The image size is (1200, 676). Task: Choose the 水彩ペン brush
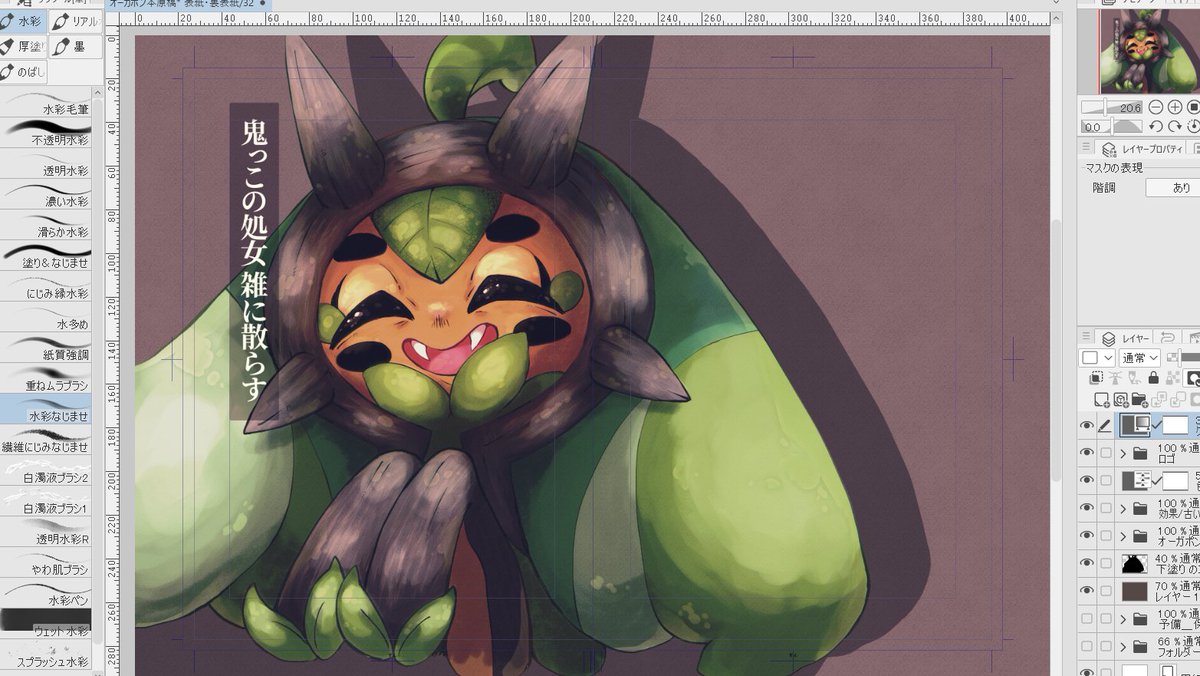click(46, 595)
